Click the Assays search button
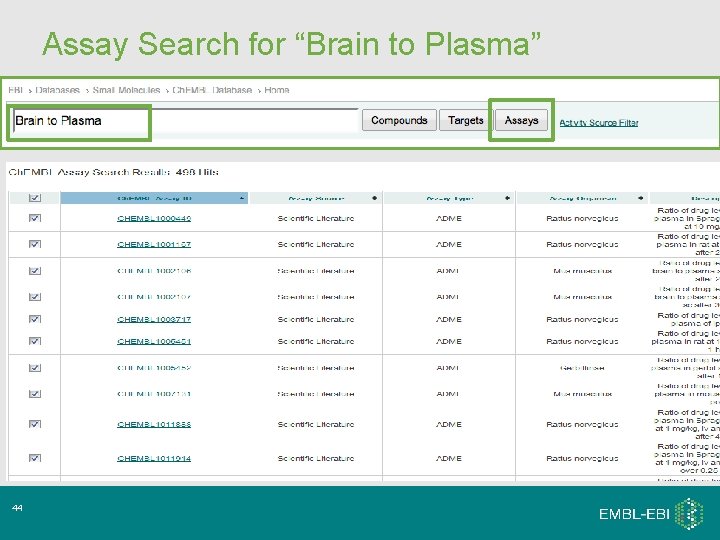The height and width of the screenshot is (540, 720). (521, 120)
